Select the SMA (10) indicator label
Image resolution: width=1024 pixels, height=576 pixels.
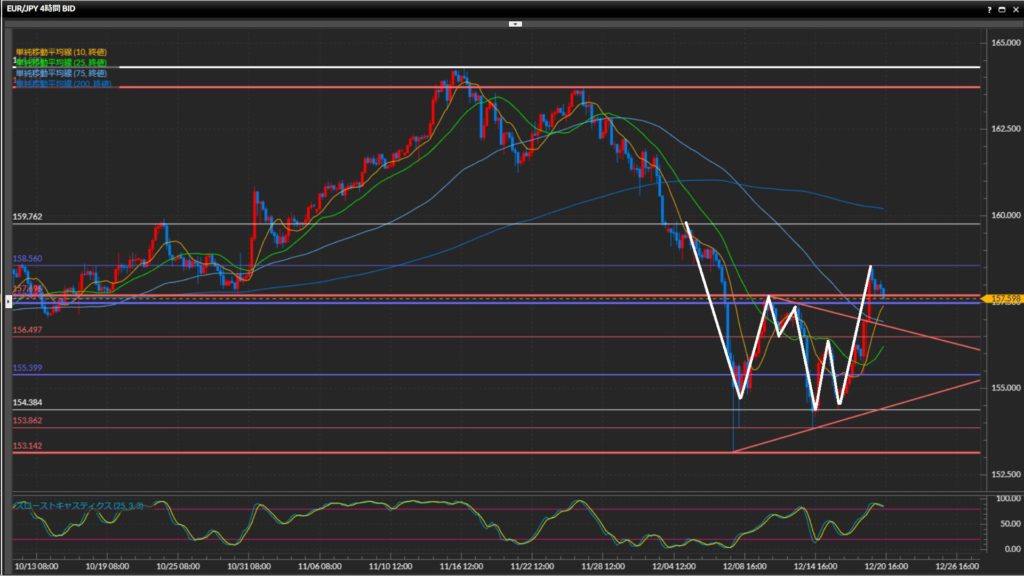60,51
